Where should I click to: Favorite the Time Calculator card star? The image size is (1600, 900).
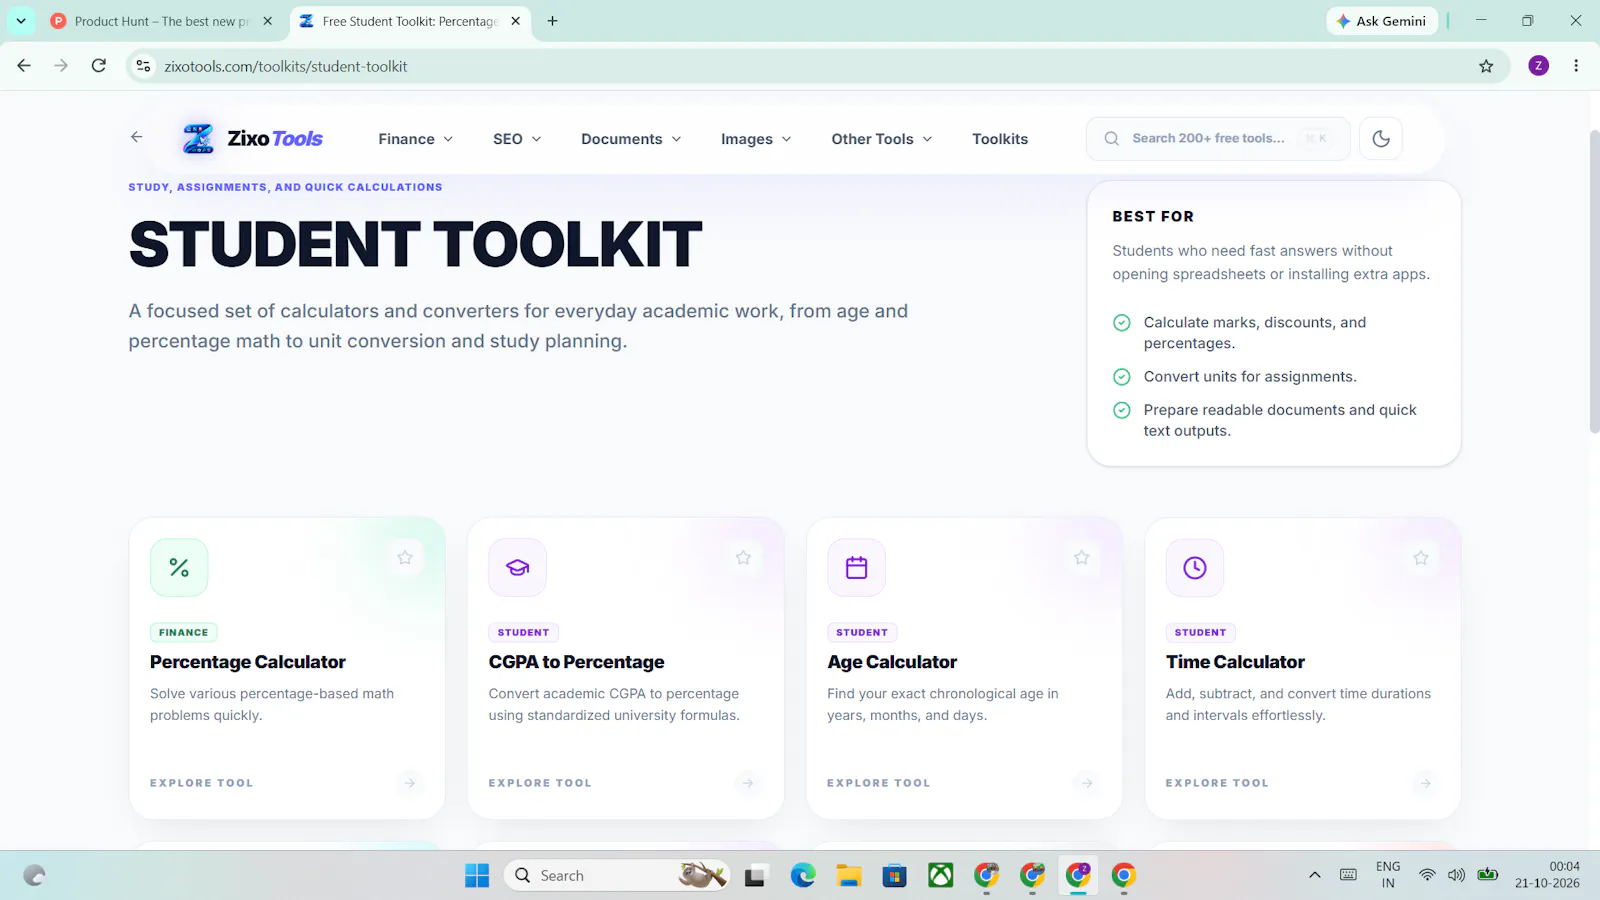(1421, 558)
